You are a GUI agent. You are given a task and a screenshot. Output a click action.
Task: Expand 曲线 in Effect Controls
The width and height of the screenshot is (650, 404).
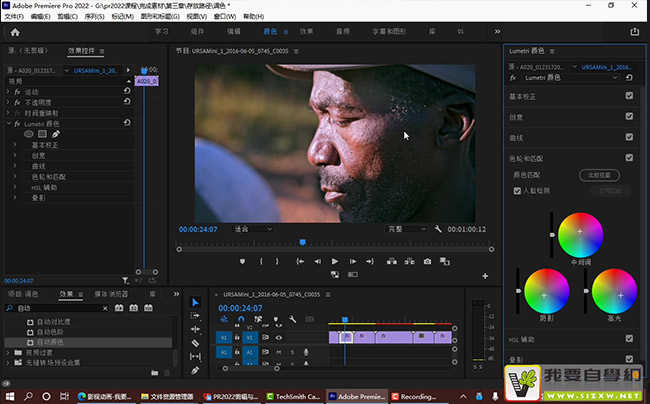[x=15, y=166]
